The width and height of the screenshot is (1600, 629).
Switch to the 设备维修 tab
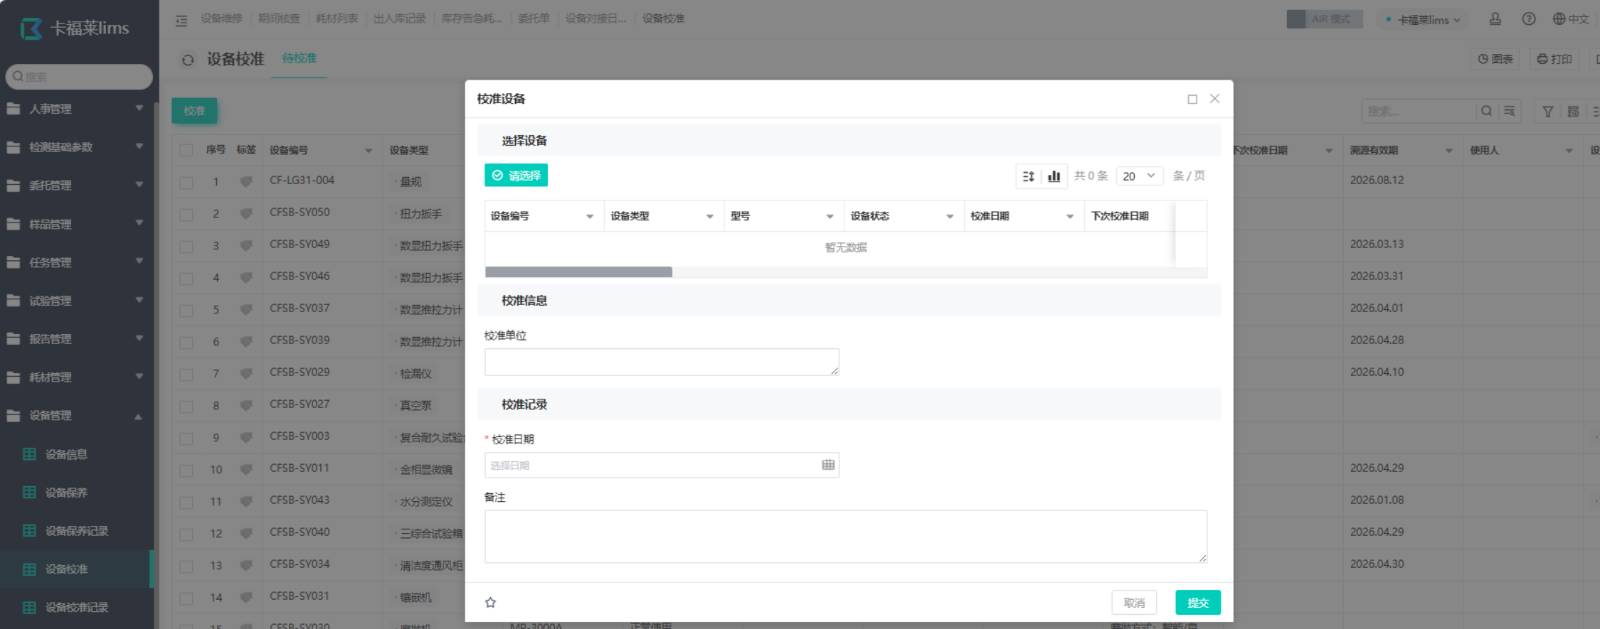coord(221,19)
